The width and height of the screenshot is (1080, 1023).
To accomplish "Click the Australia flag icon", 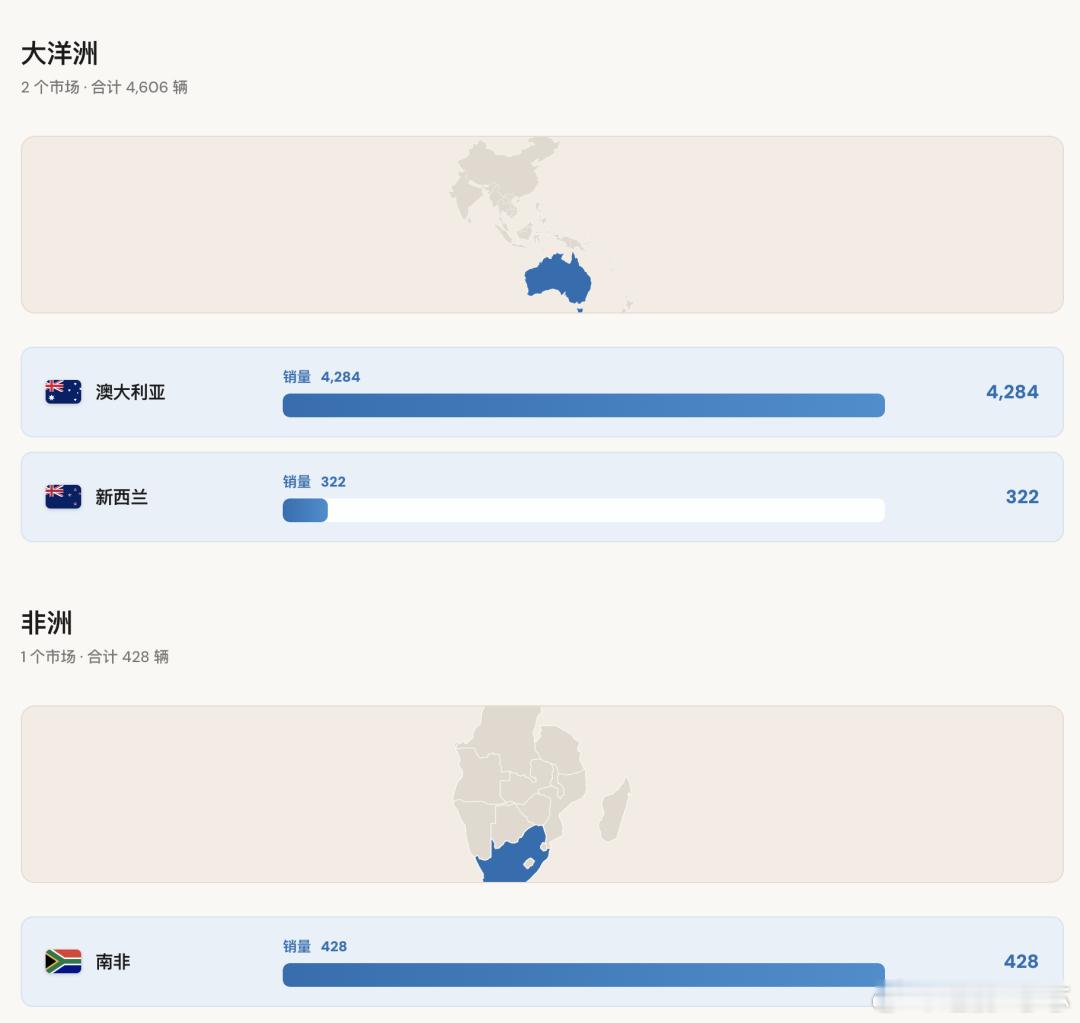I will [x=63, y=392].
